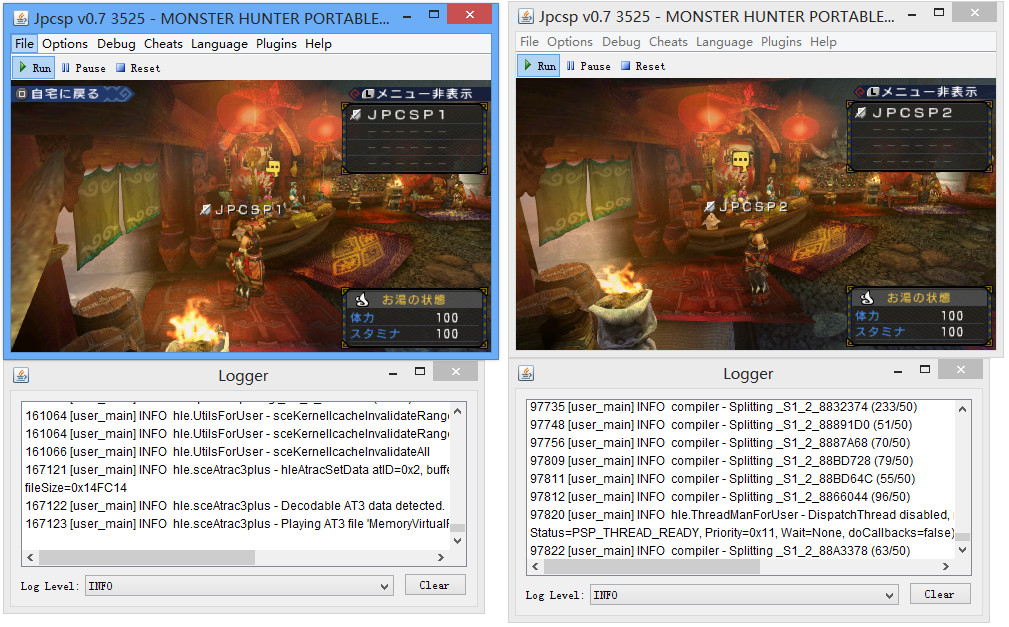Select the 'Splitting _S1_2_8832374 (233/50)' log line
The height and width of the screenshot is (627, 1009).
click(x=724, y=407)
